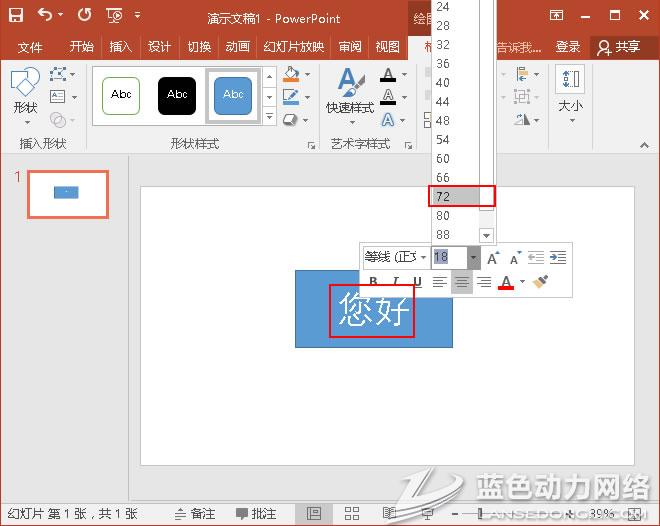Click the increase indent icon in mini toolbar
This screenshot has height=526, width=660.
pos(558,258)
